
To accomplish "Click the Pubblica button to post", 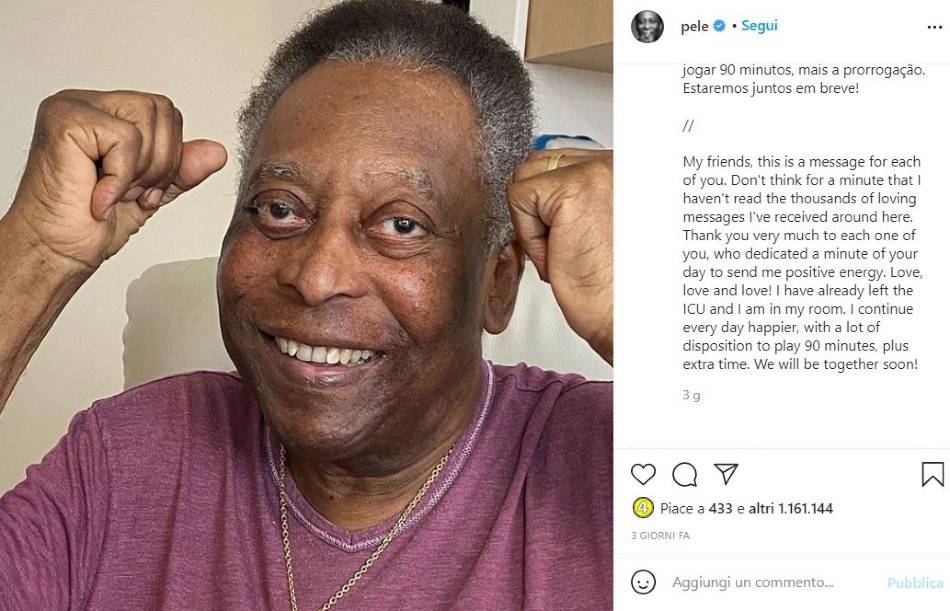I will pos(915,583).
